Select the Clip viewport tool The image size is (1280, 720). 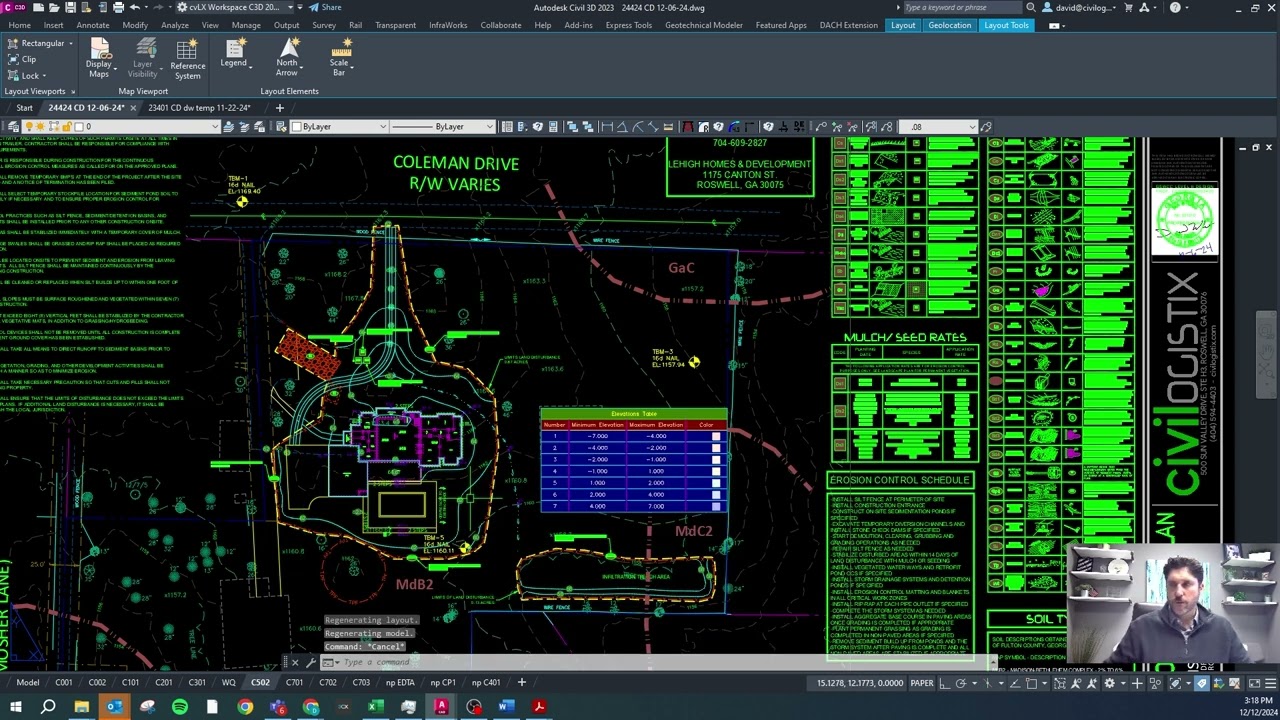[x=21, y=59]
